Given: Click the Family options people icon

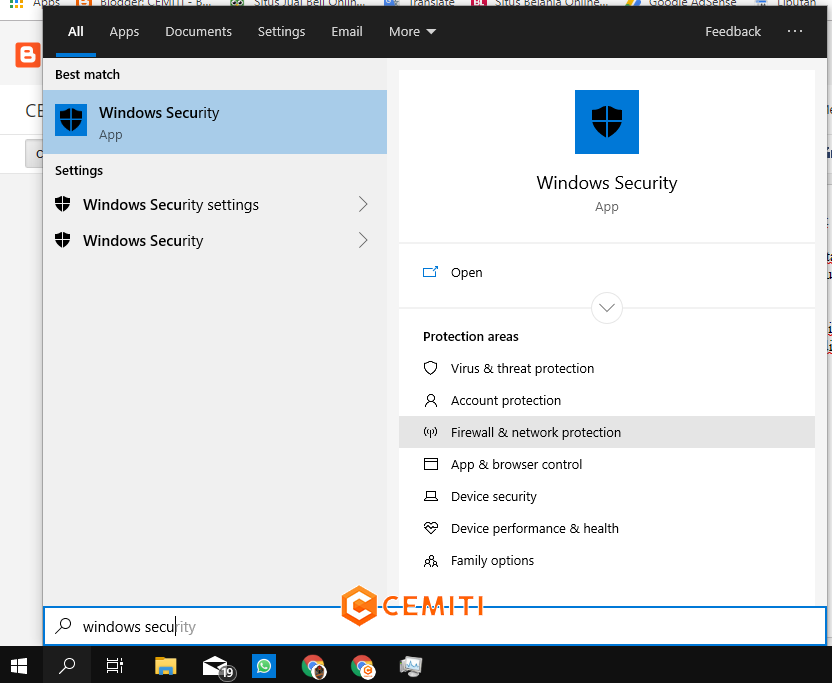Looking at the screenshot, I should click(x=431, y=560).
